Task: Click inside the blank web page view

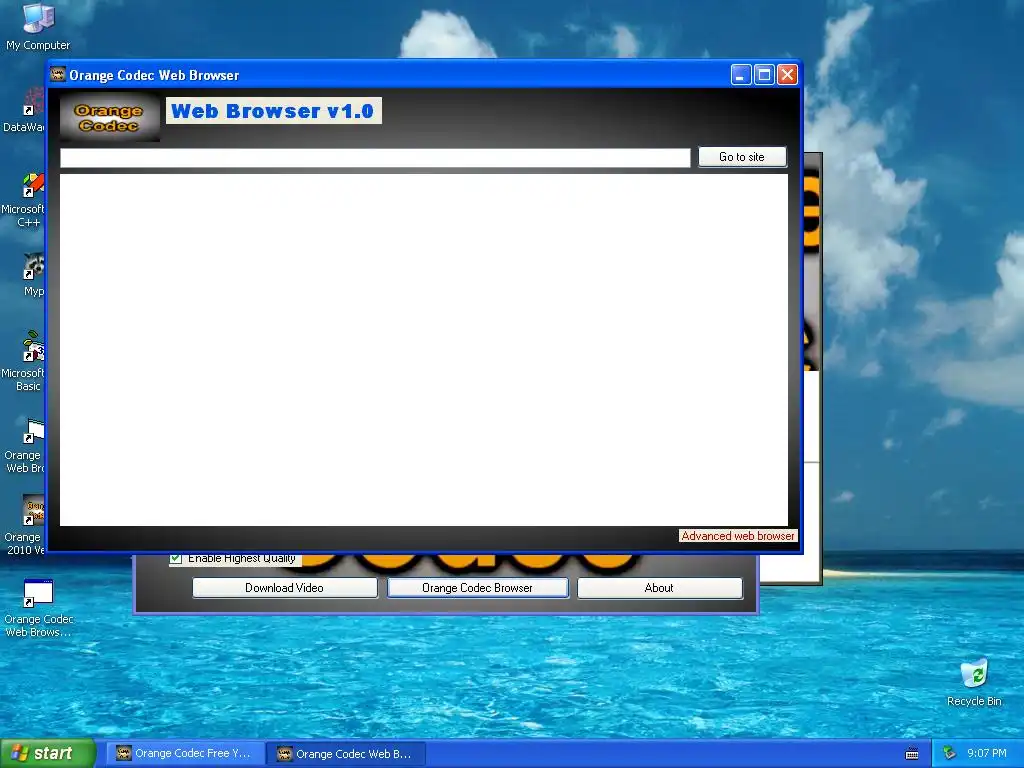Action: coord(424,349)
